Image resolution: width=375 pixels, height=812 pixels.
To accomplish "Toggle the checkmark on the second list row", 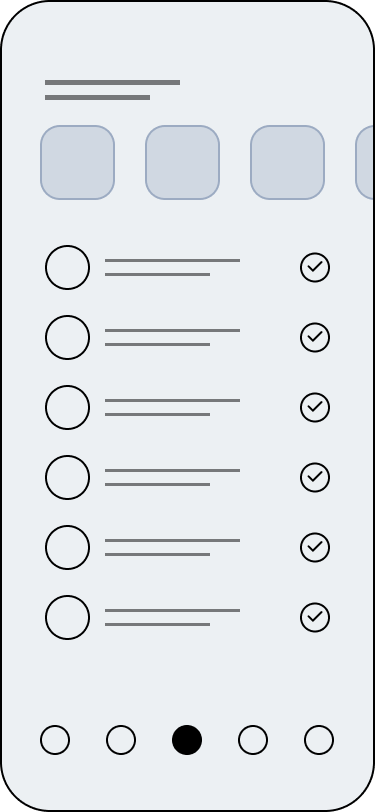I will click(x=315, y=337).
